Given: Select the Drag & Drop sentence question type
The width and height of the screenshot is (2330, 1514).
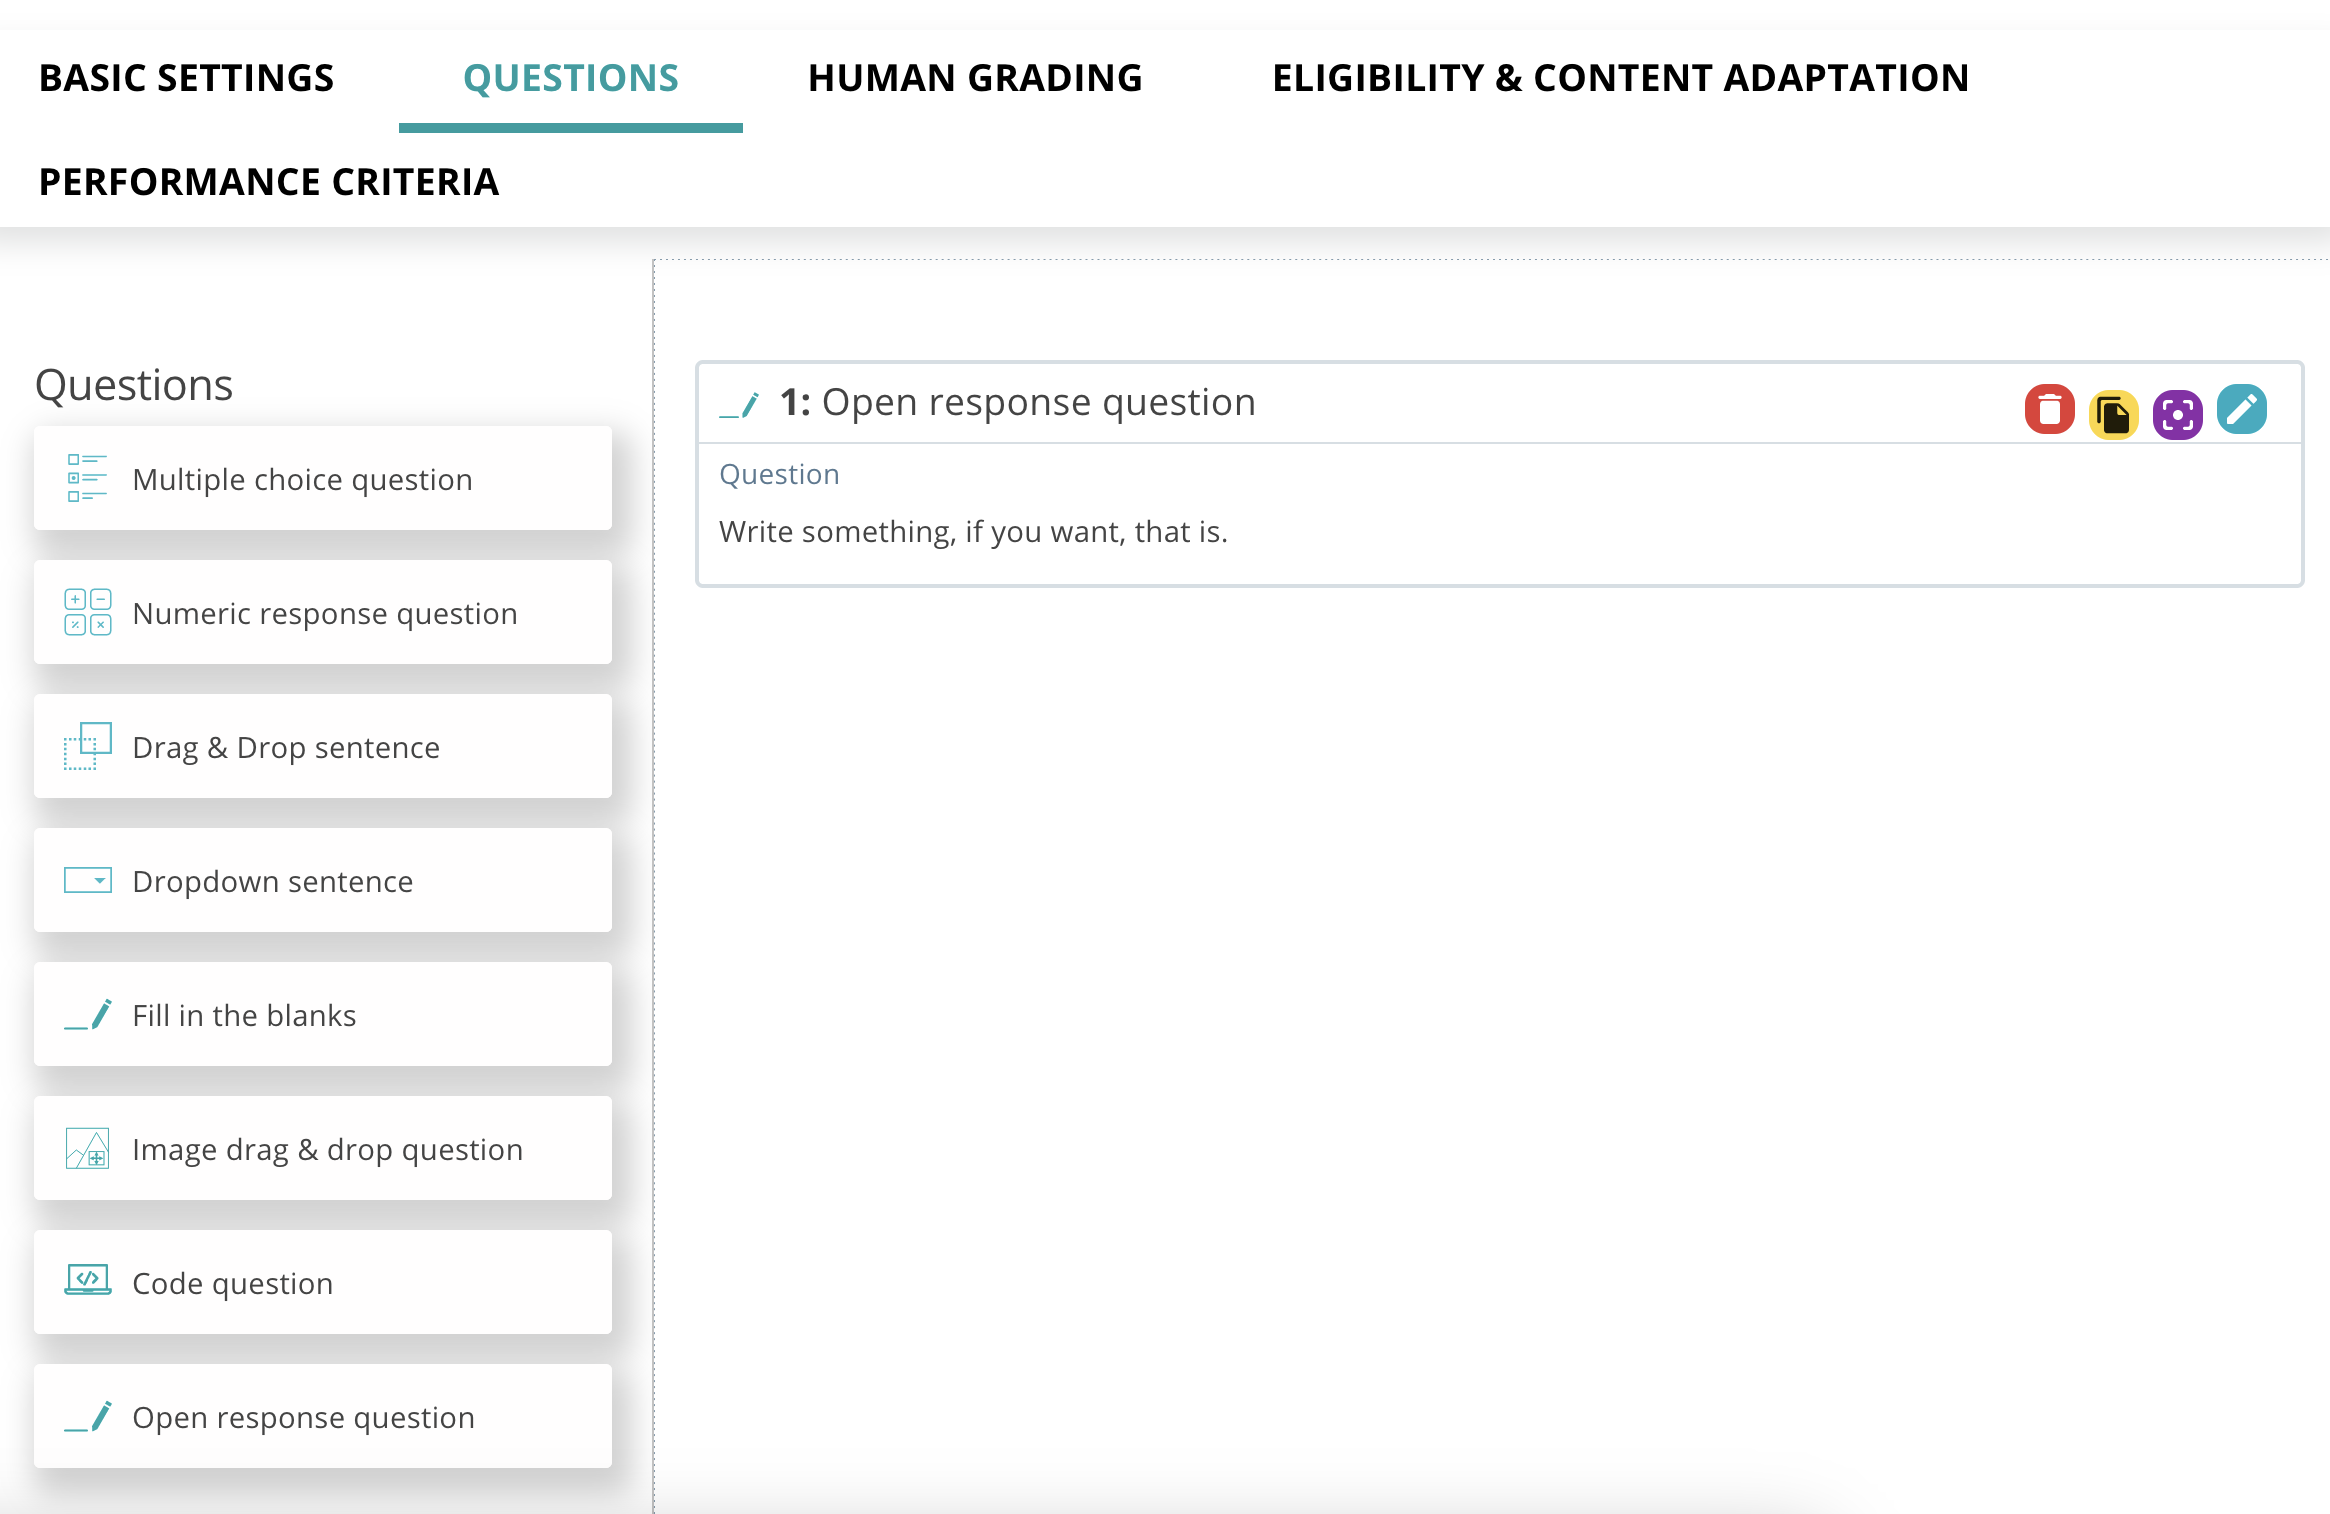Looking at the screenshot, I should [323, 747].
